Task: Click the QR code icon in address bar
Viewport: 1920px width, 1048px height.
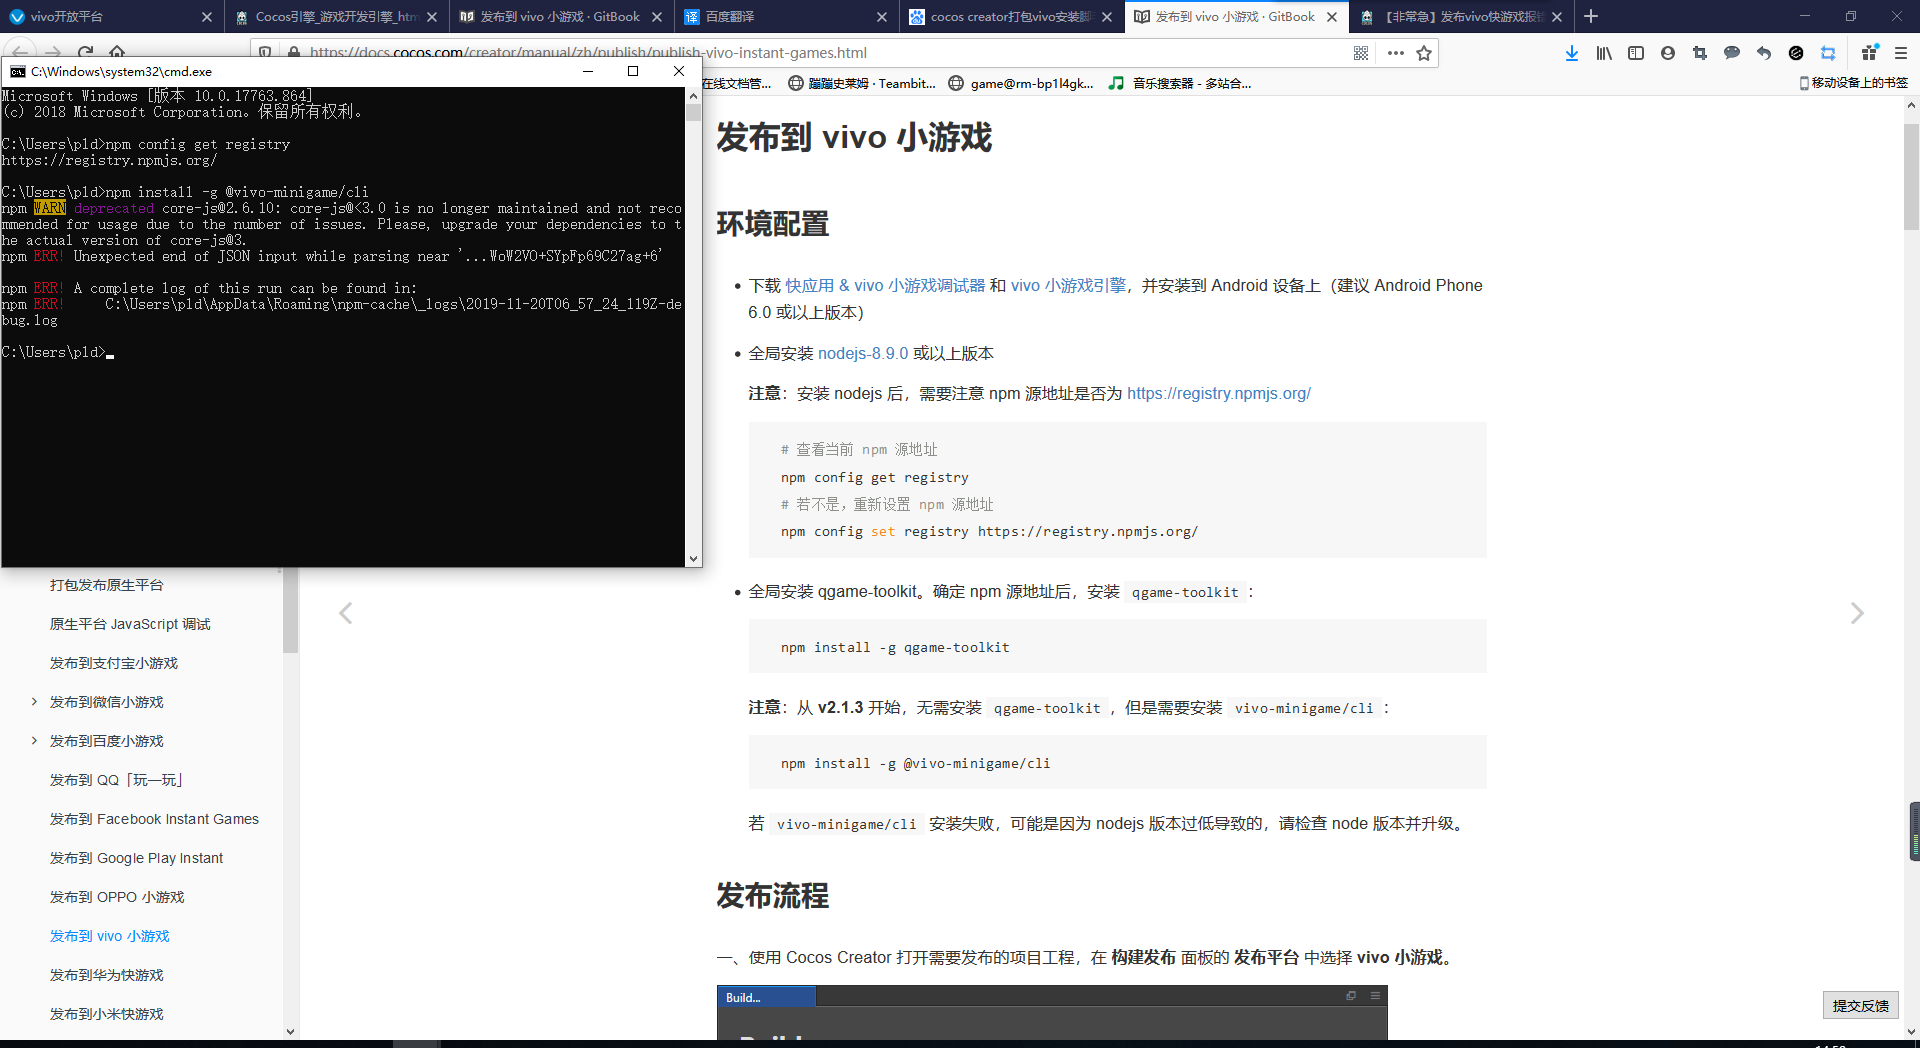Action: (x=1361, y=53)
